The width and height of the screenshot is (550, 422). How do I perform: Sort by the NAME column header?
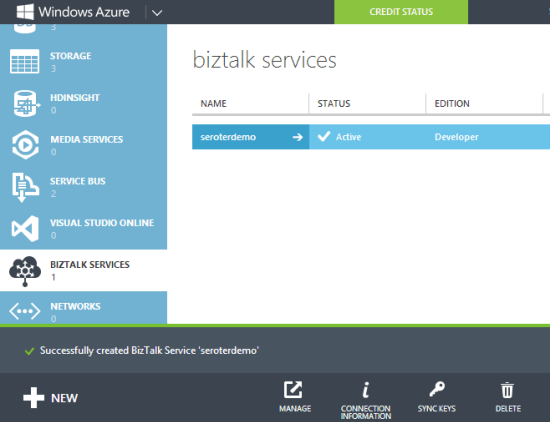213,103
